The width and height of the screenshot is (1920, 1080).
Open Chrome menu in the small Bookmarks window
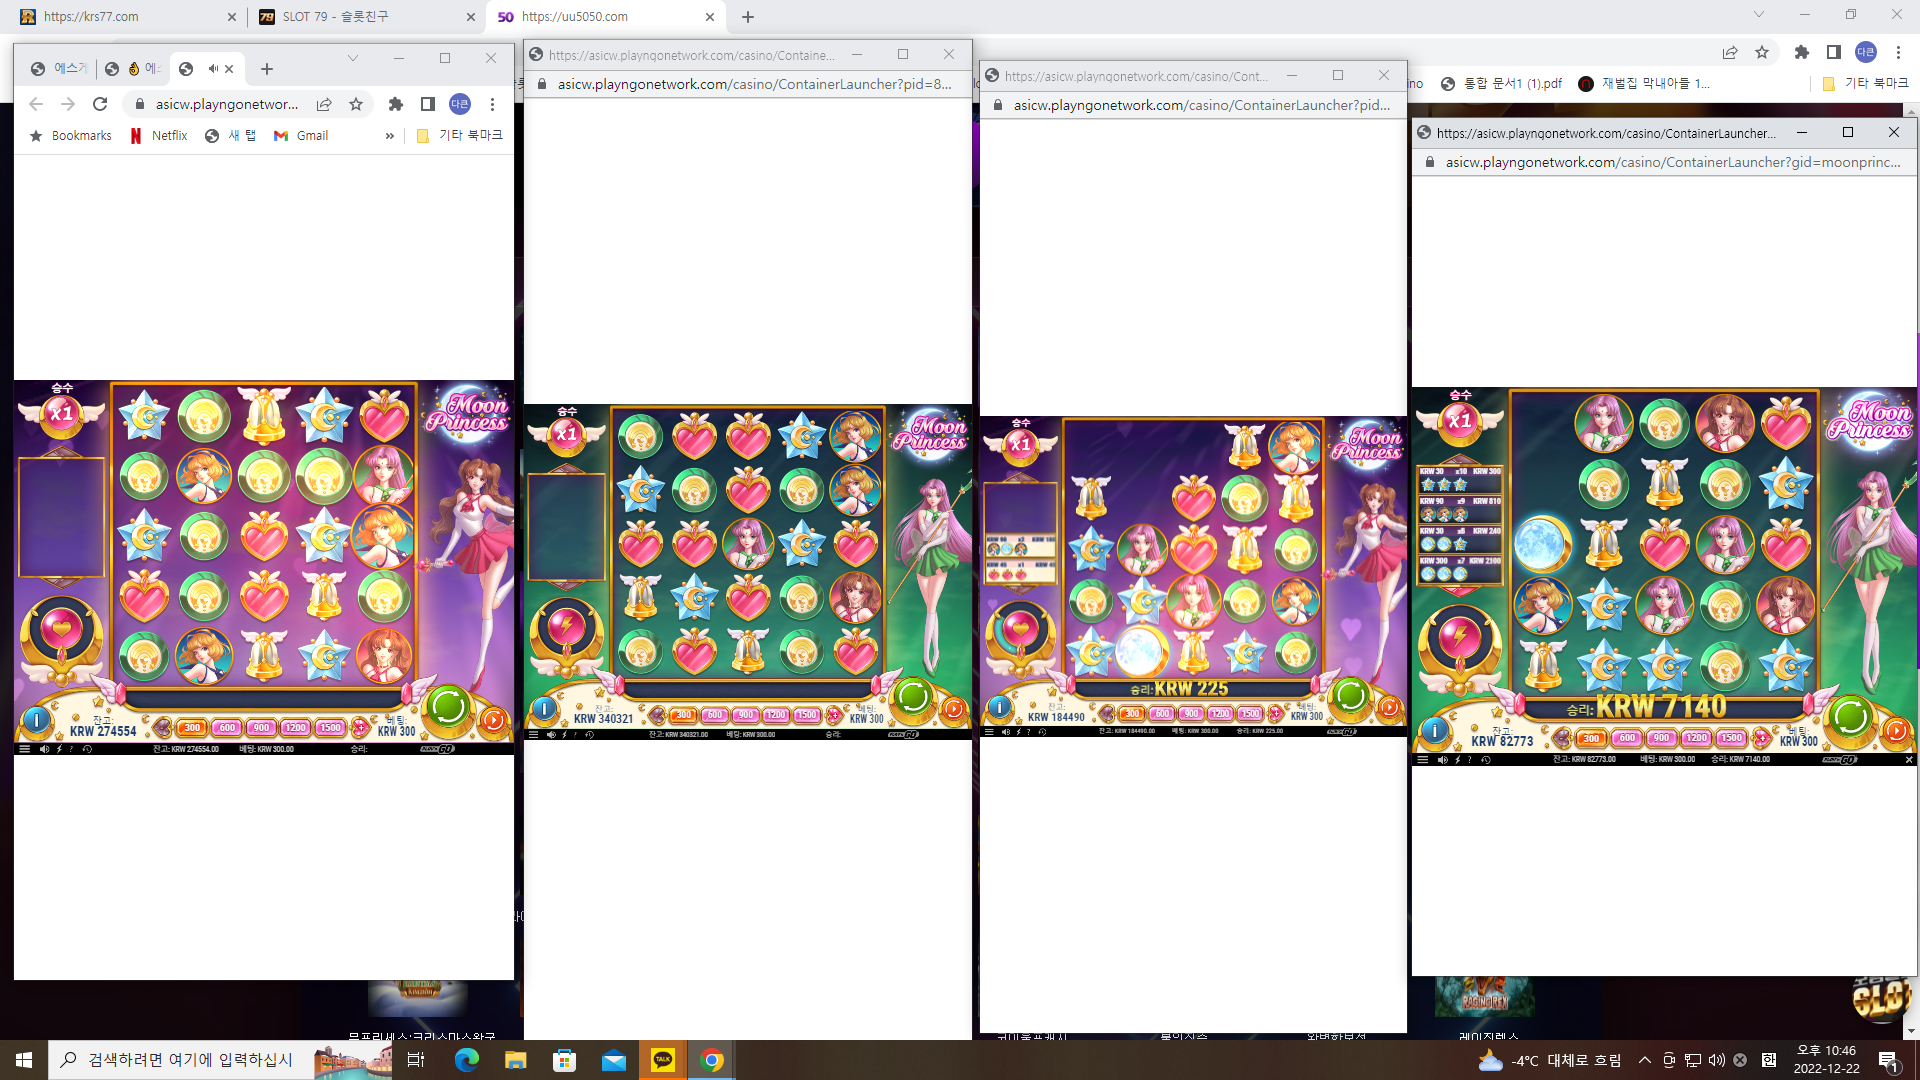coord(492,104)
